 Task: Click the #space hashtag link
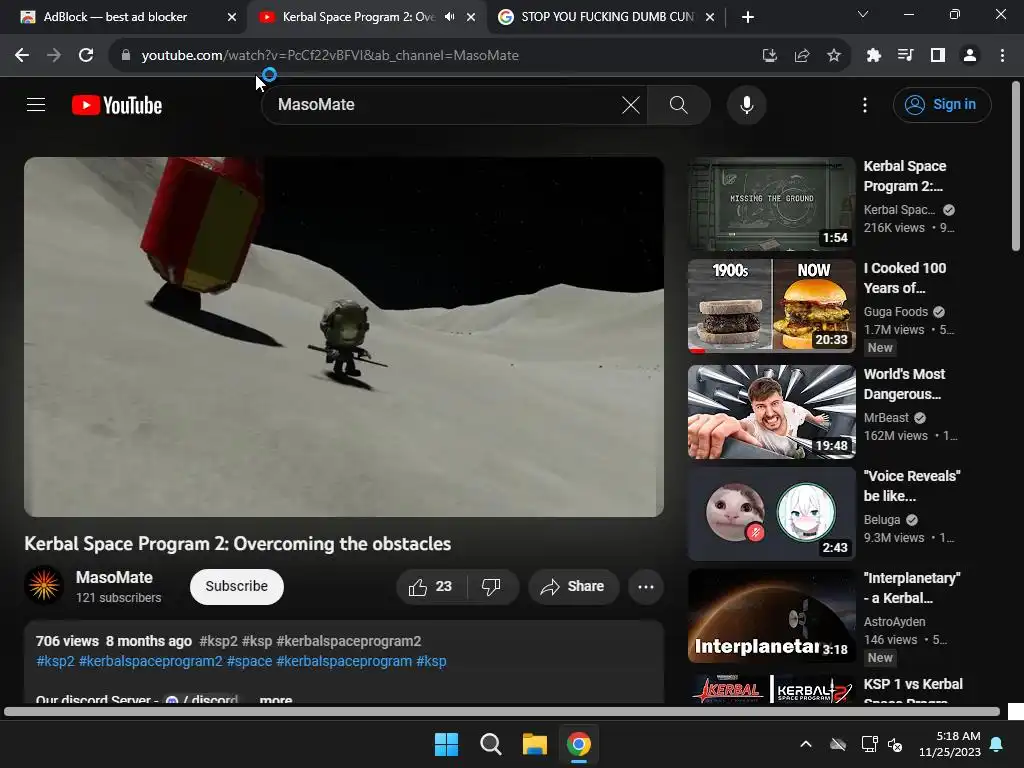click(249, 661)
